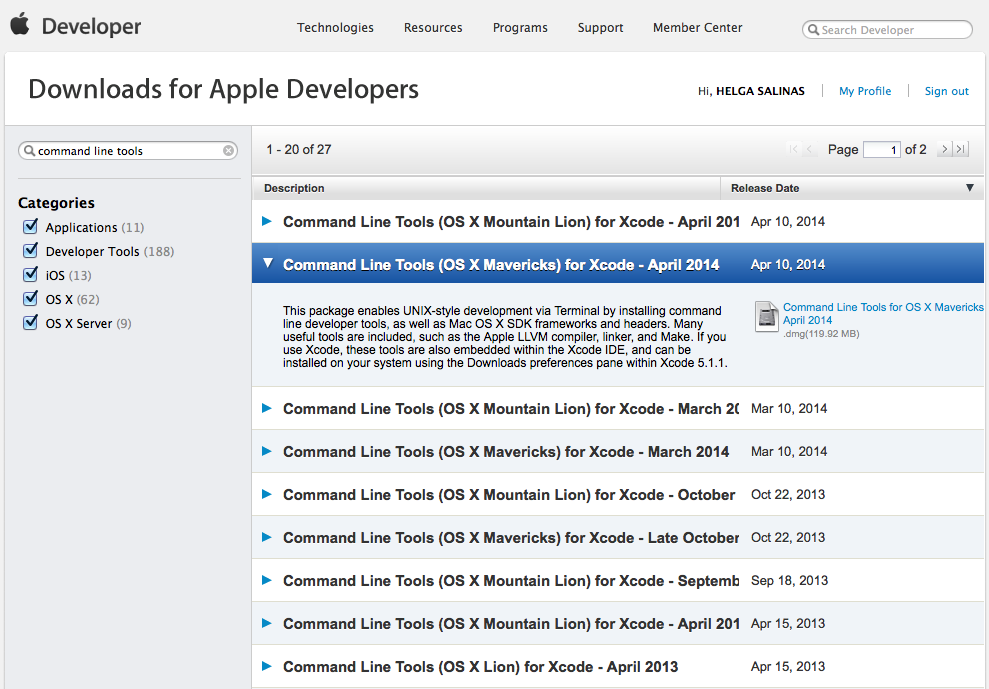
Task: Click the command line tools filter field
Action: coord(128,151)
